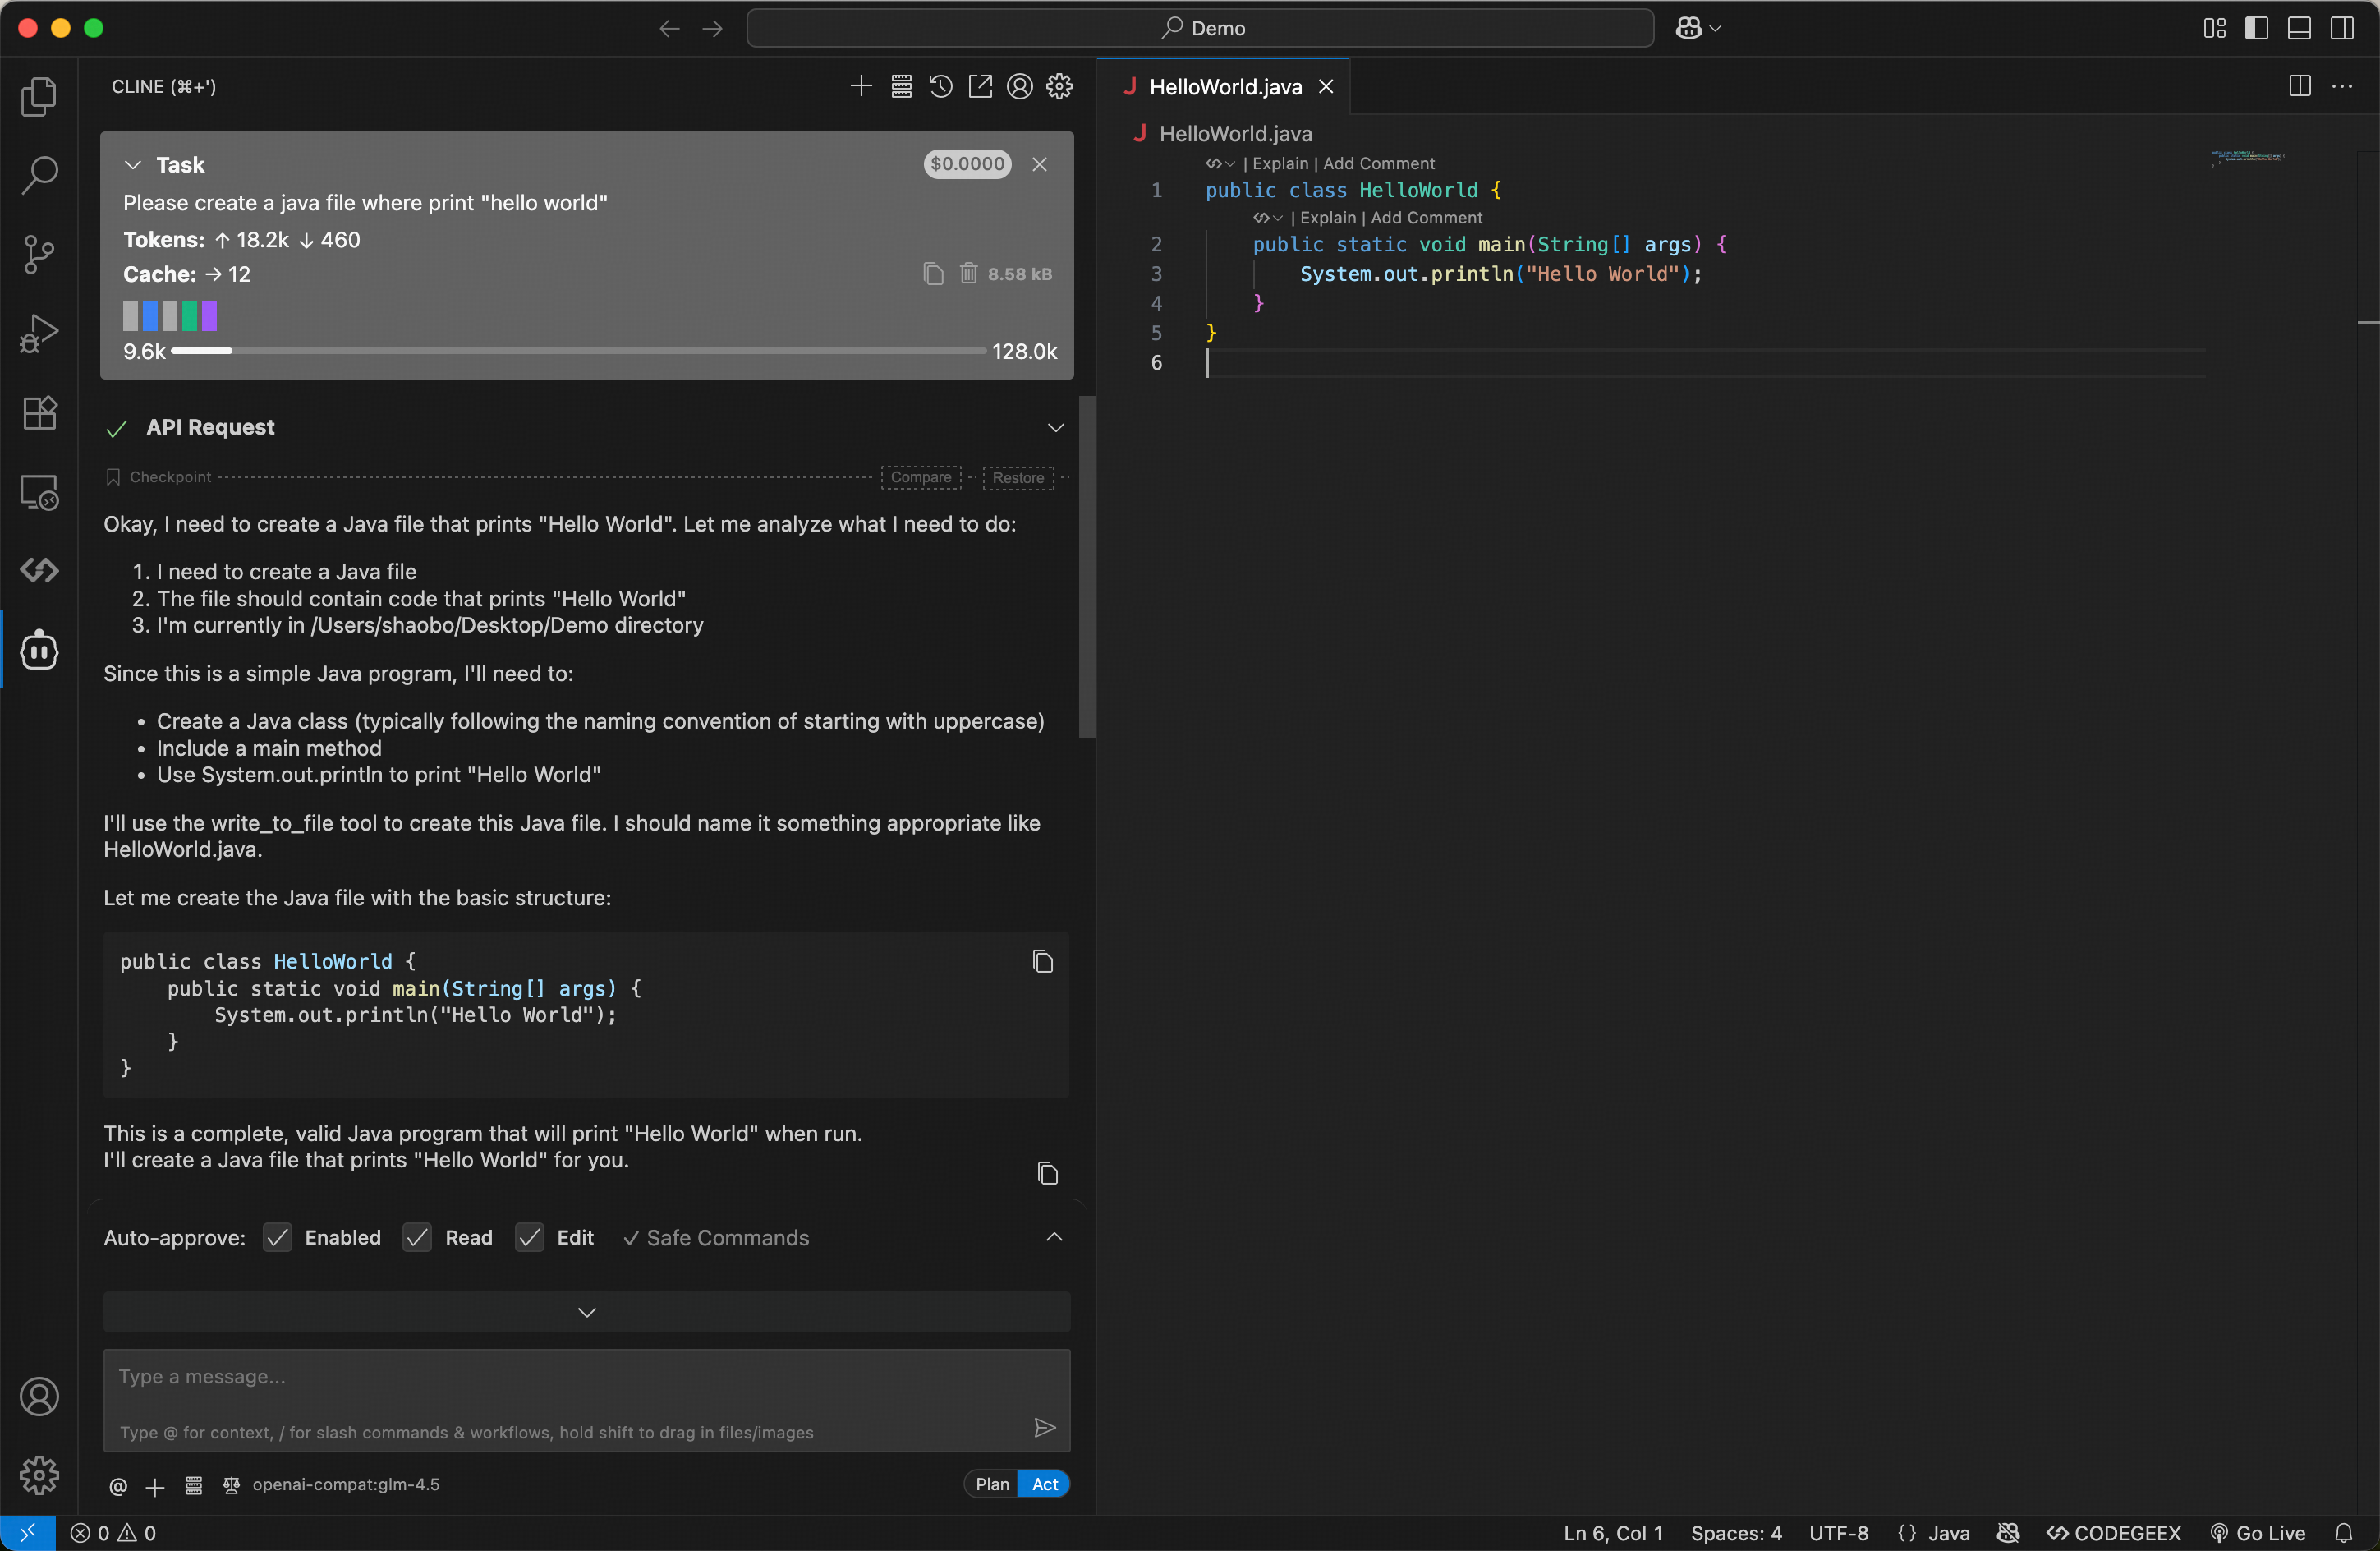Open Accounts icon at bottom of activity bar
Screen dimensions: 2380x1551
(39, 1397)
